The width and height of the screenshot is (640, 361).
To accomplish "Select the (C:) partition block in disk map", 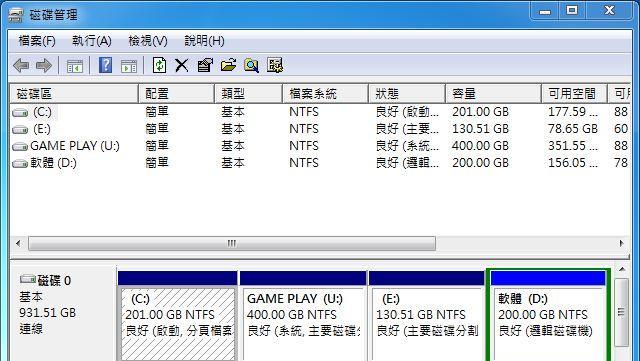I will pyautogui.click(x=178, y=316).
